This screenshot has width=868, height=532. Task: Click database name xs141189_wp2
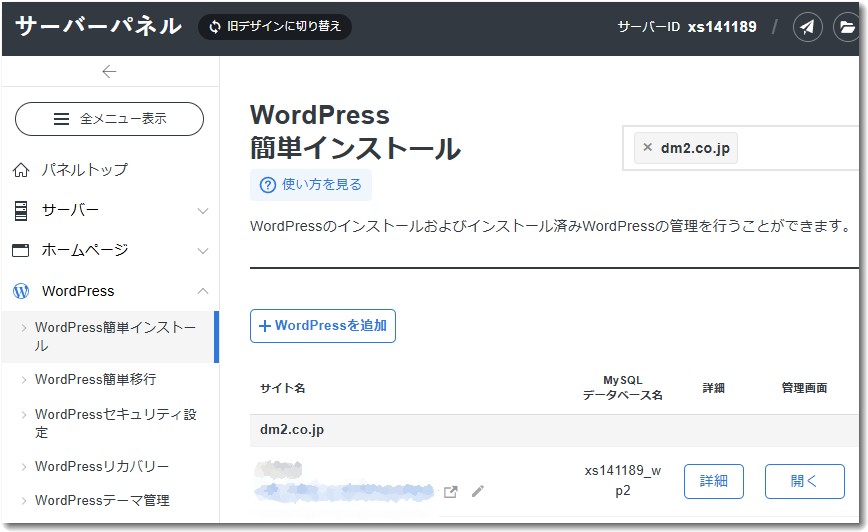[x=623, y=481]
